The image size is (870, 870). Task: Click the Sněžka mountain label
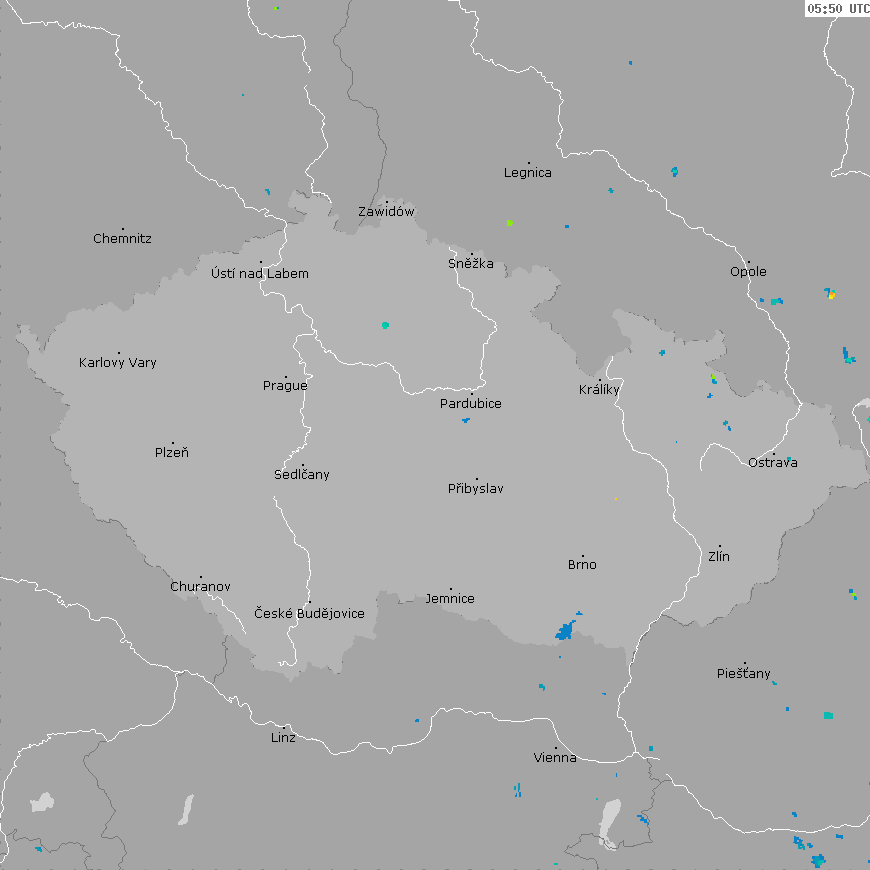point(471,264)
